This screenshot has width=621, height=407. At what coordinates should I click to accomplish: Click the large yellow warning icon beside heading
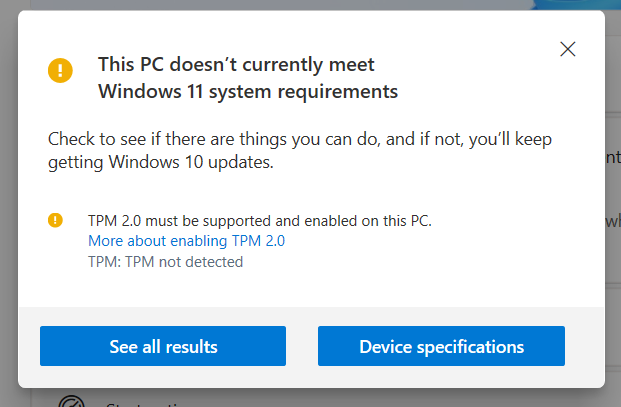(60, 70)
